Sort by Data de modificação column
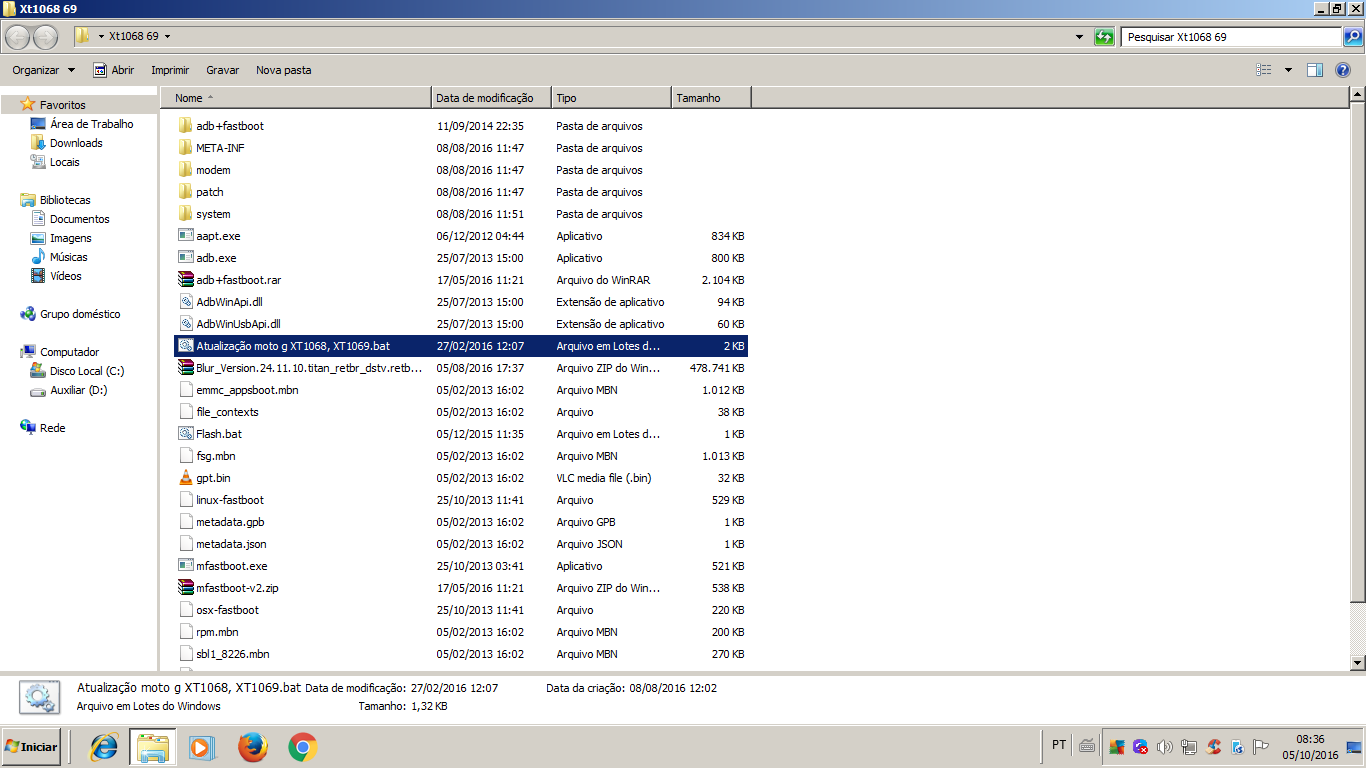The width and height of the screenshot is (1366, 768). click(x=492, y=98)
